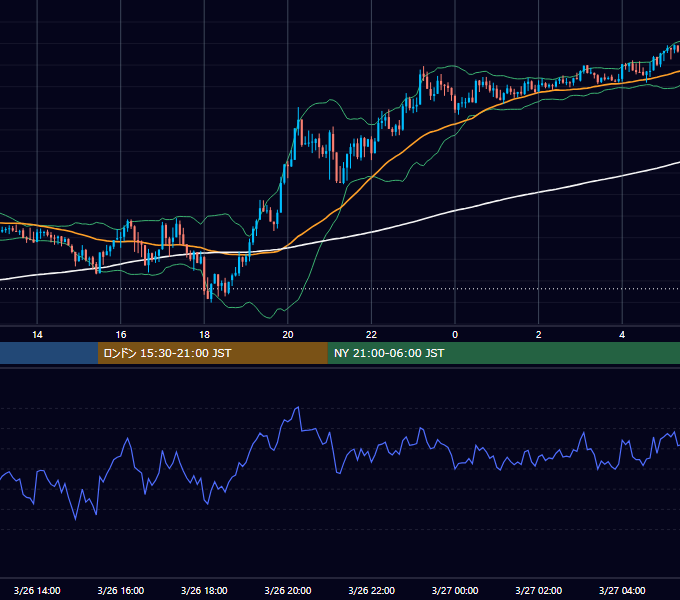The height and width of the screenshot is (600, 680).
Task: Select the 16 hour axis label
Action: [121, 335]
